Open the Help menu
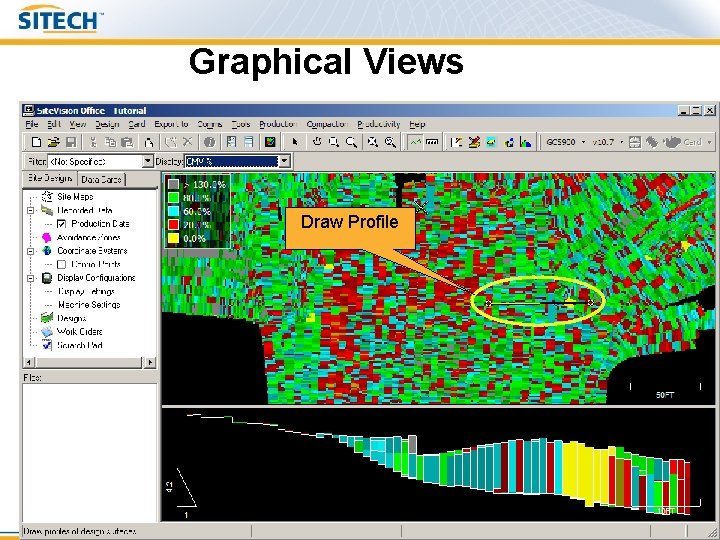 coord(417,124)
